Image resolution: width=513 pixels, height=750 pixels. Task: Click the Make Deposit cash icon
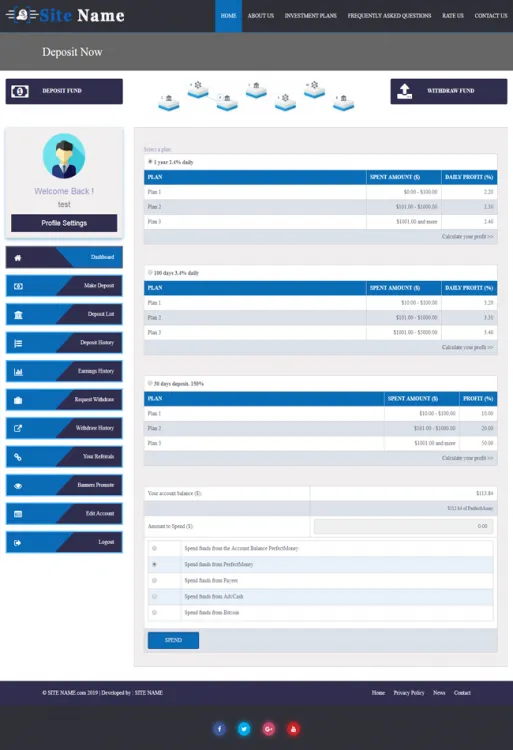pos(18,287)
